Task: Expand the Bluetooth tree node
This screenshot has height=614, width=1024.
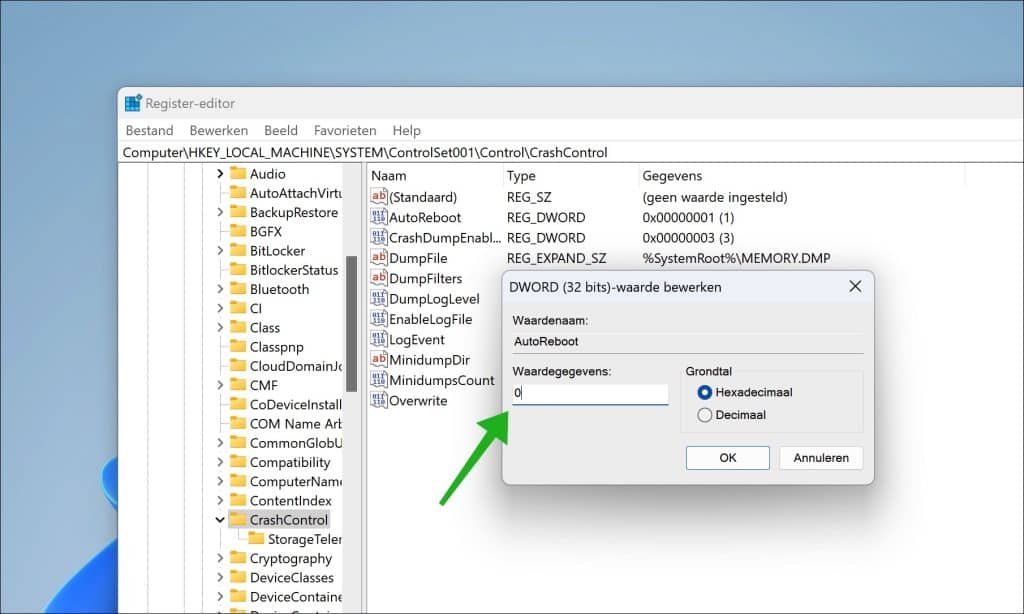Action: pos(220,289)
